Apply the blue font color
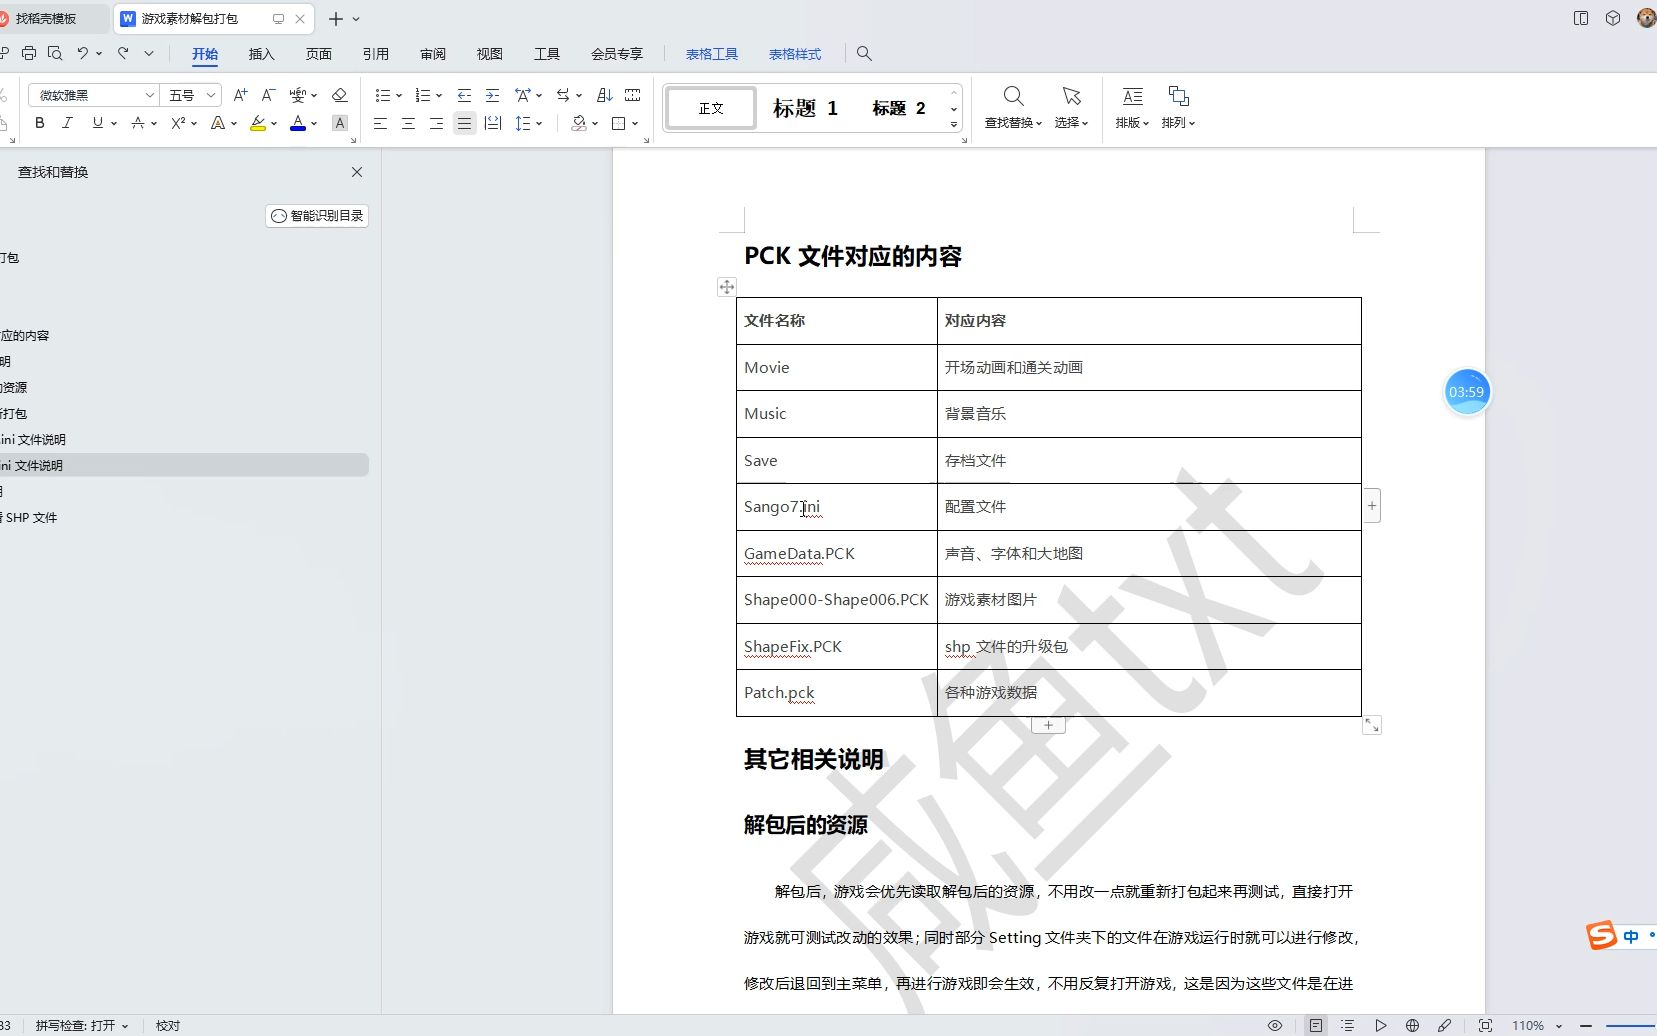This screenshot has width=1657, height=1036. click(298, 123)
